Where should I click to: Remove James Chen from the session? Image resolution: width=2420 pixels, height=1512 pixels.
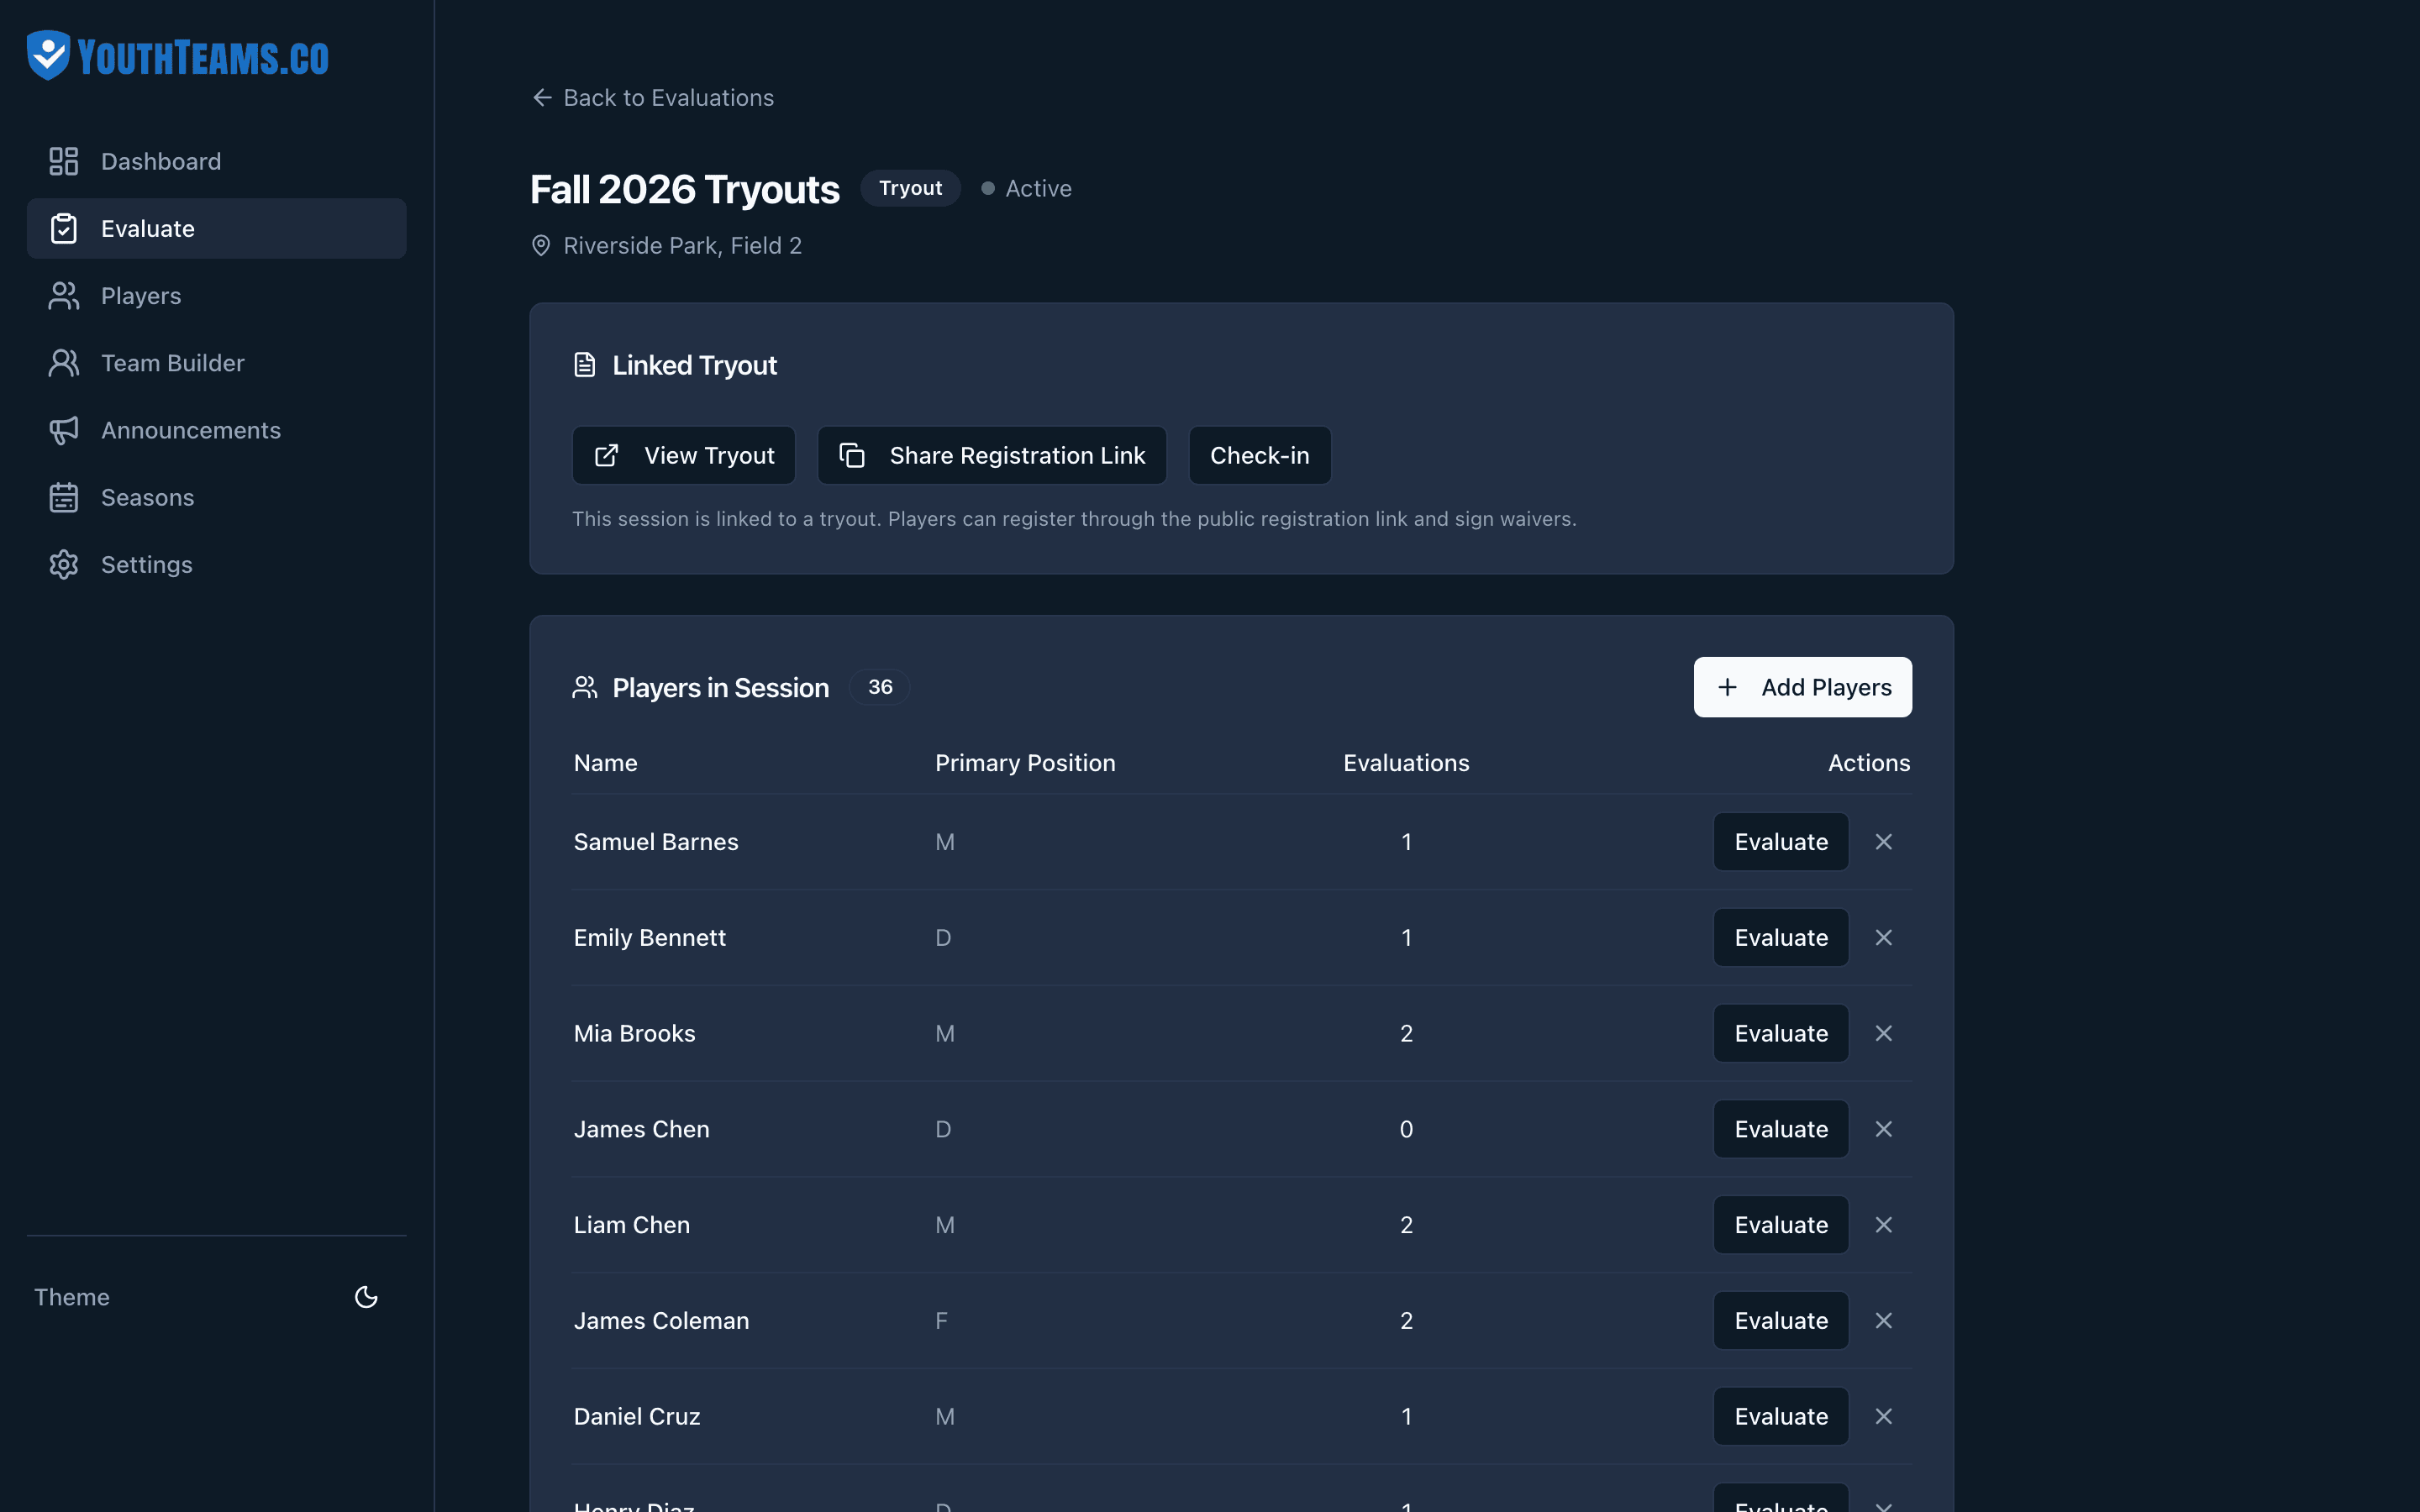1884,1129
